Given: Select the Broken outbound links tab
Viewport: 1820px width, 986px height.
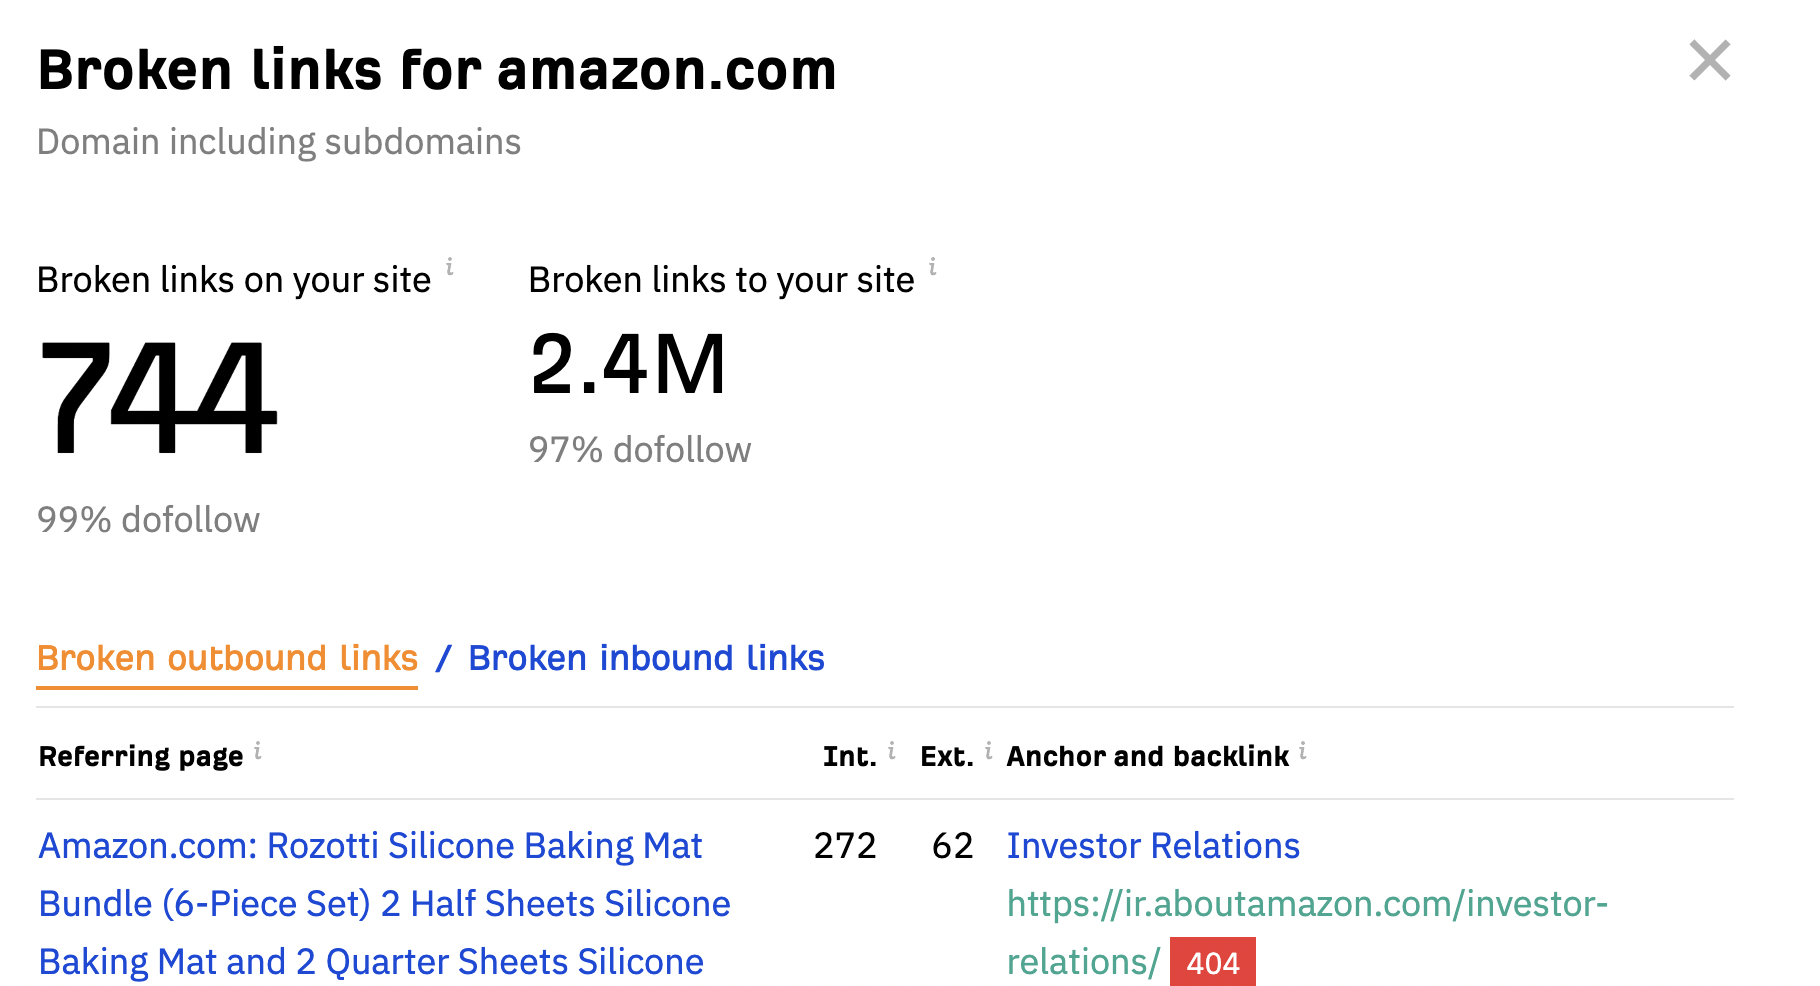Looking at the screenshot, I should coord(227,658).
